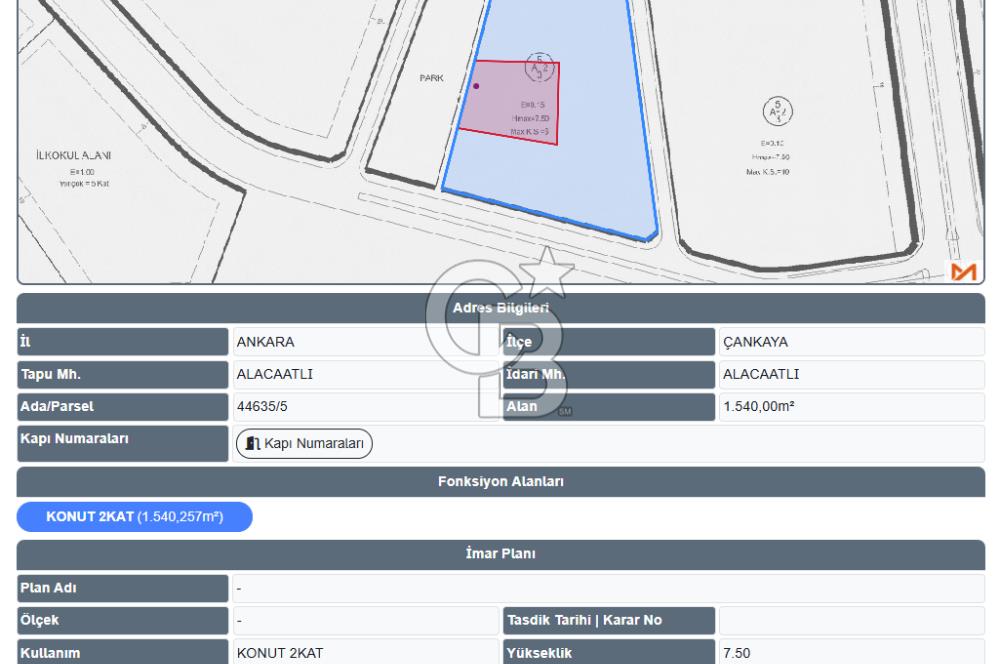Open the Kapı Numaraları list
The image size is (1000, 664).
305,443
